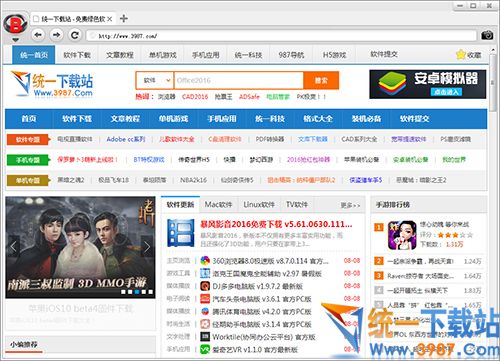Click the DJ多多电脑版 app icon
The image size is (500, 361).
[x=205, y=286]
